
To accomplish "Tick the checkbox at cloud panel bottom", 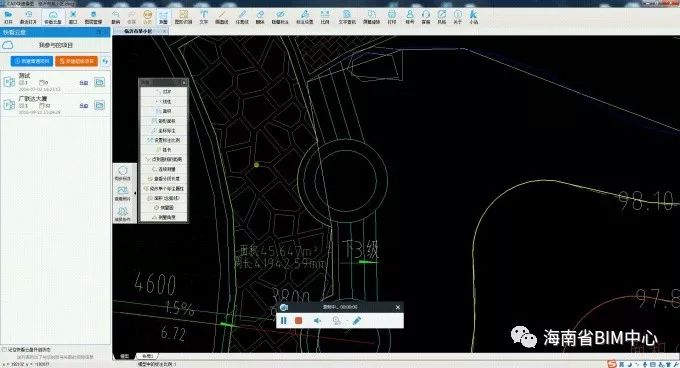I will [x=4, y=349].
